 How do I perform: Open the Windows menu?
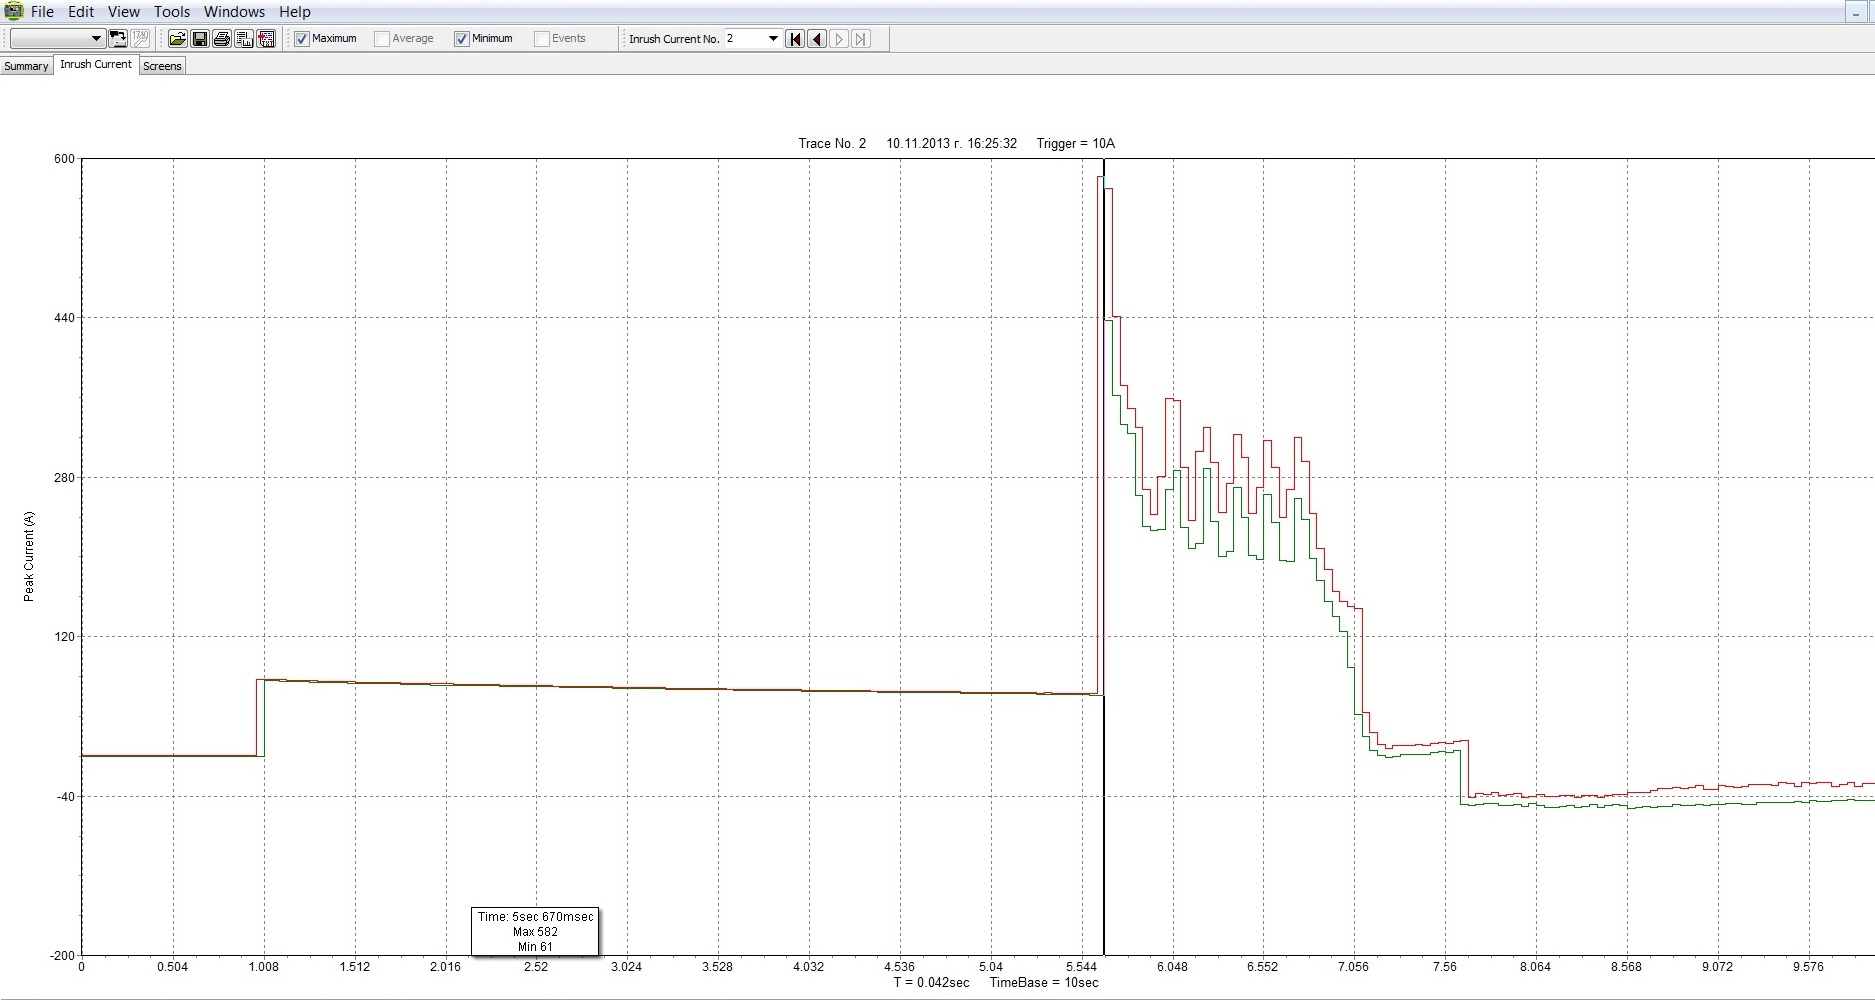[234, 12]
